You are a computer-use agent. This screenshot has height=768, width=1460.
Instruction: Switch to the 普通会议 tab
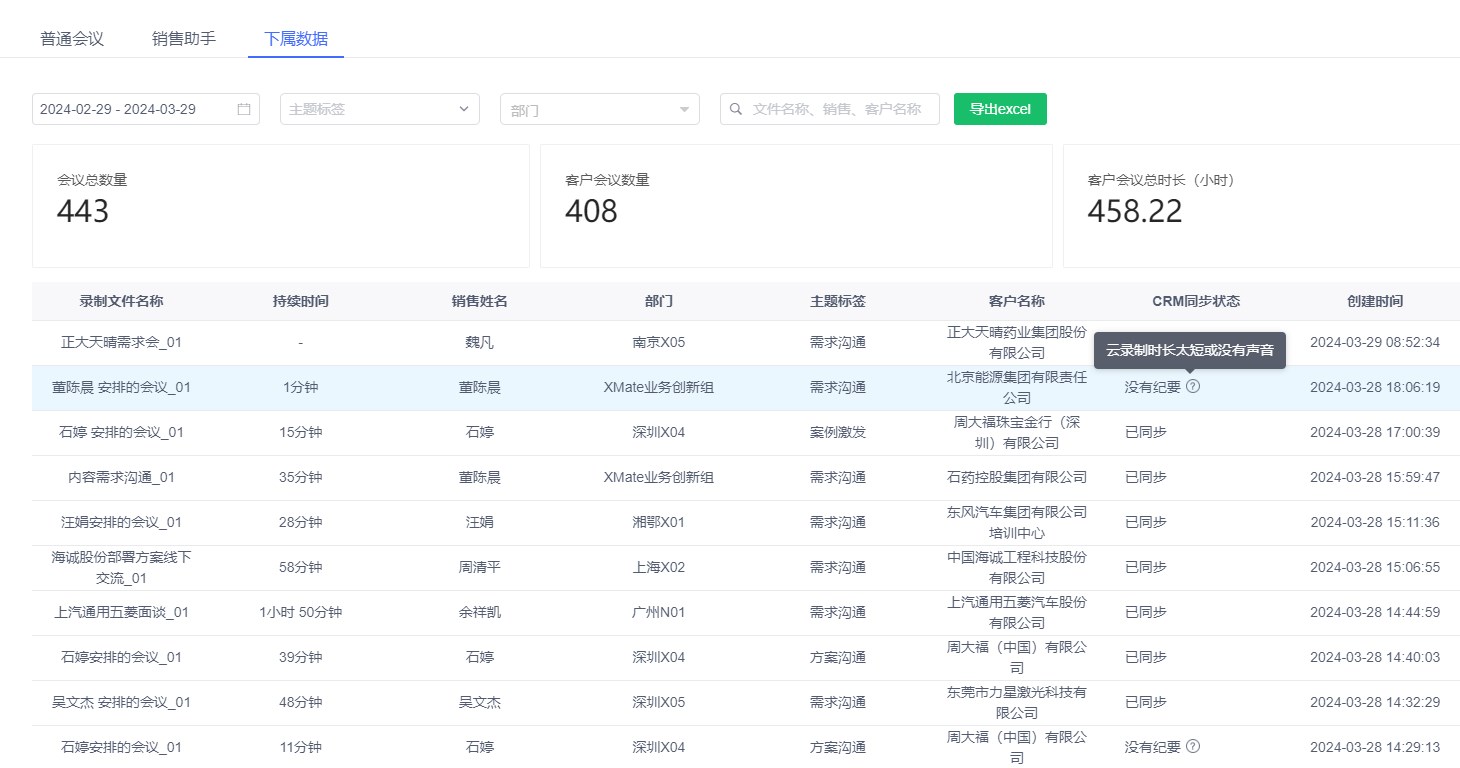click(x=72, y=39)
